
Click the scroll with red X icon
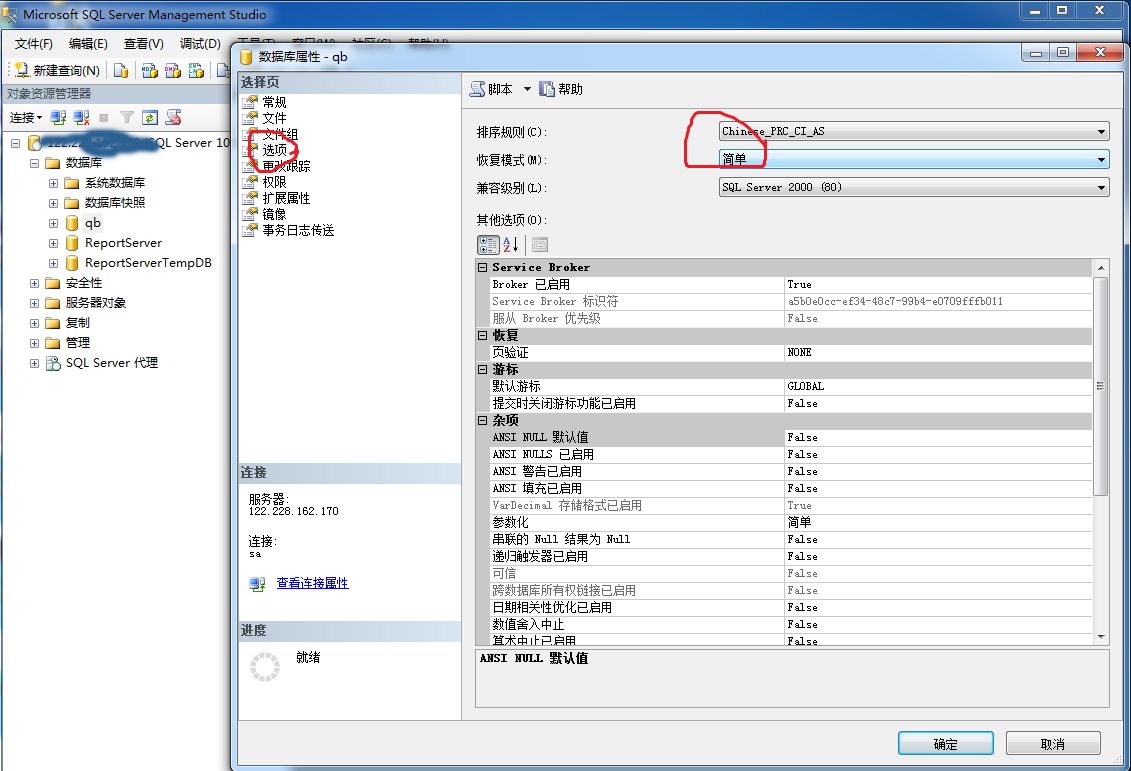tap(173, 118)
